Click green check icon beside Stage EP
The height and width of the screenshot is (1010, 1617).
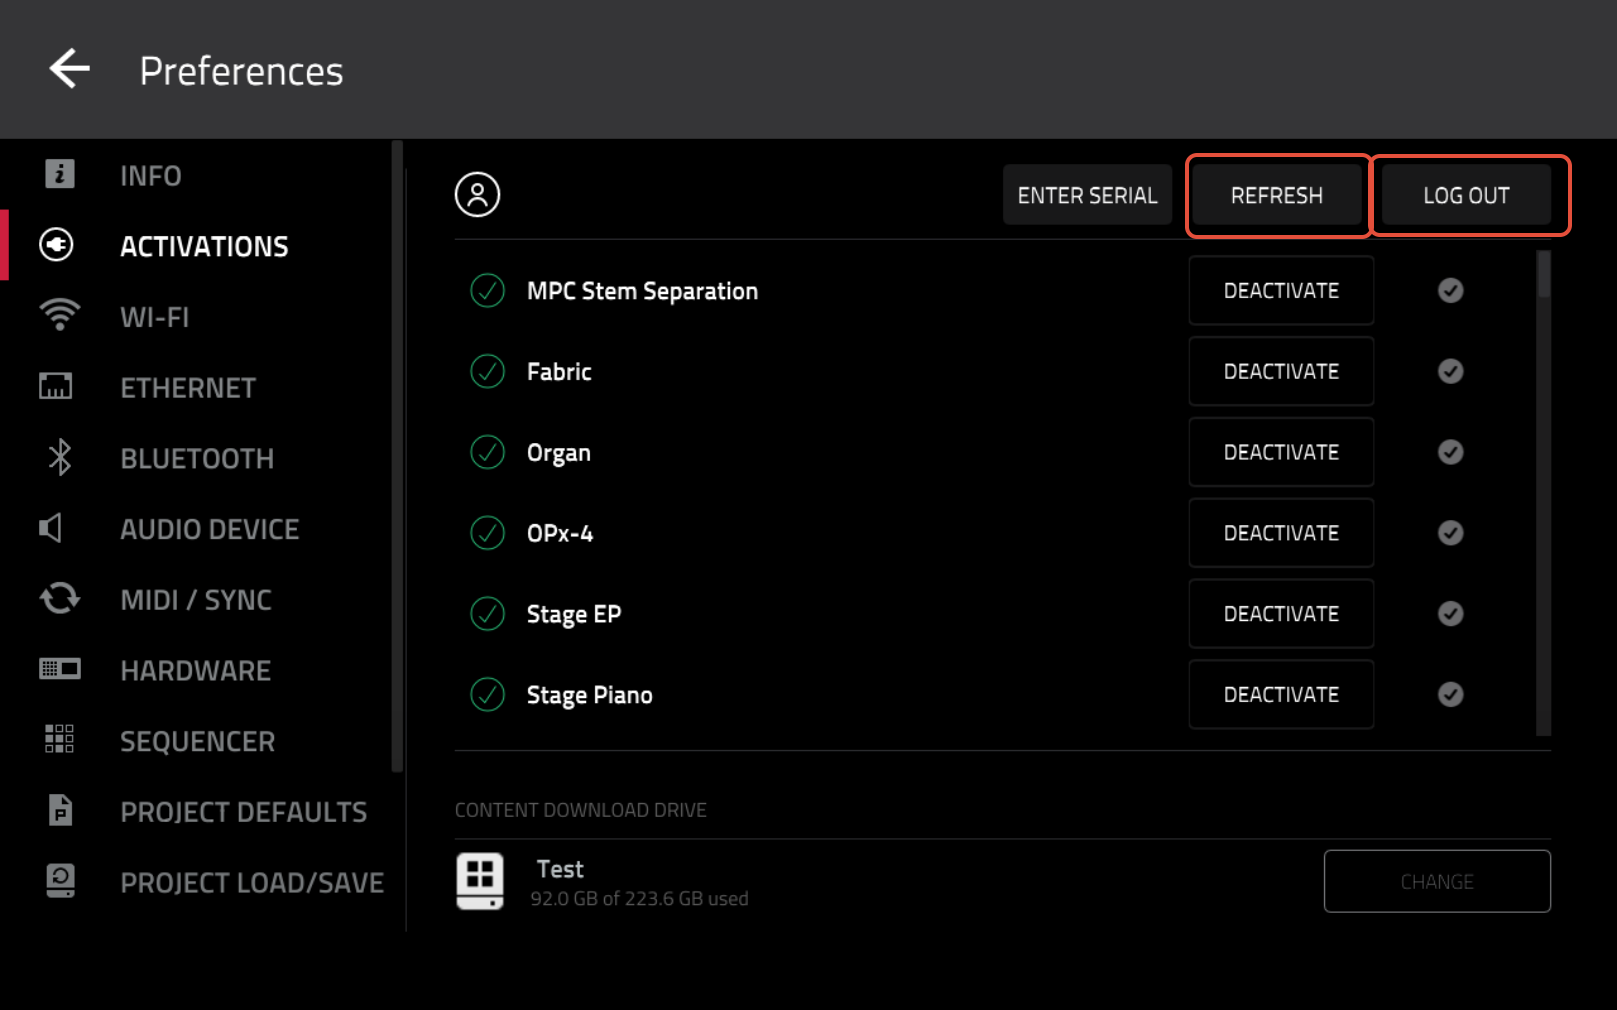coord(487,613)
